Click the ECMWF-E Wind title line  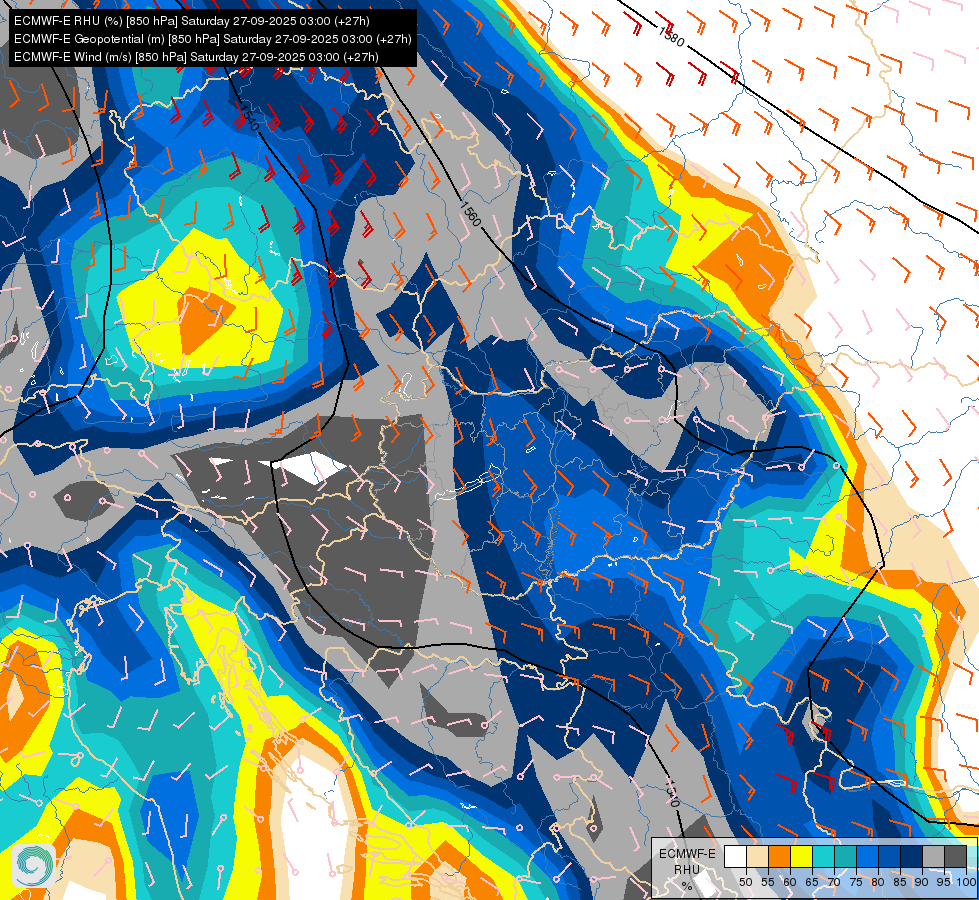(x=196, y=57)
